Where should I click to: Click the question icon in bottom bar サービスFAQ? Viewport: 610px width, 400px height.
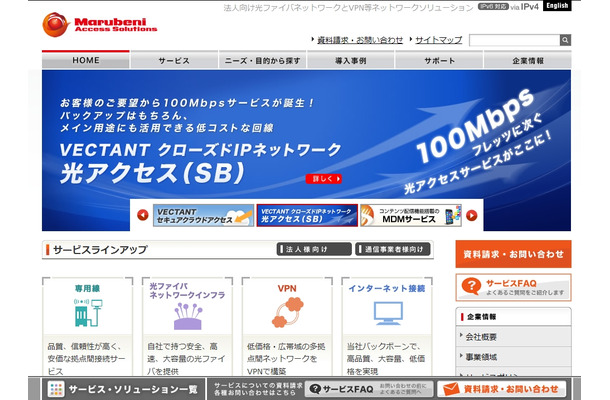click(315, 389)
